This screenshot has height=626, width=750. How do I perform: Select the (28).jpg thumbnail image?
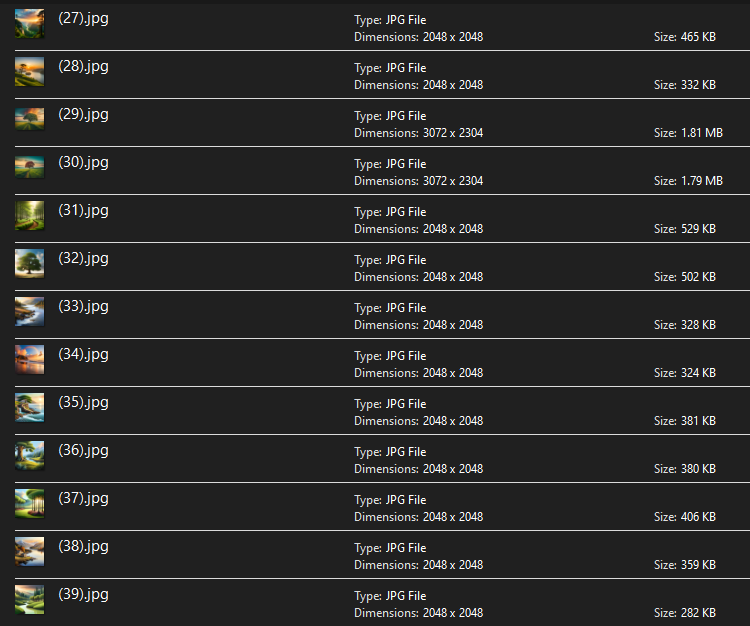(29, 71)
